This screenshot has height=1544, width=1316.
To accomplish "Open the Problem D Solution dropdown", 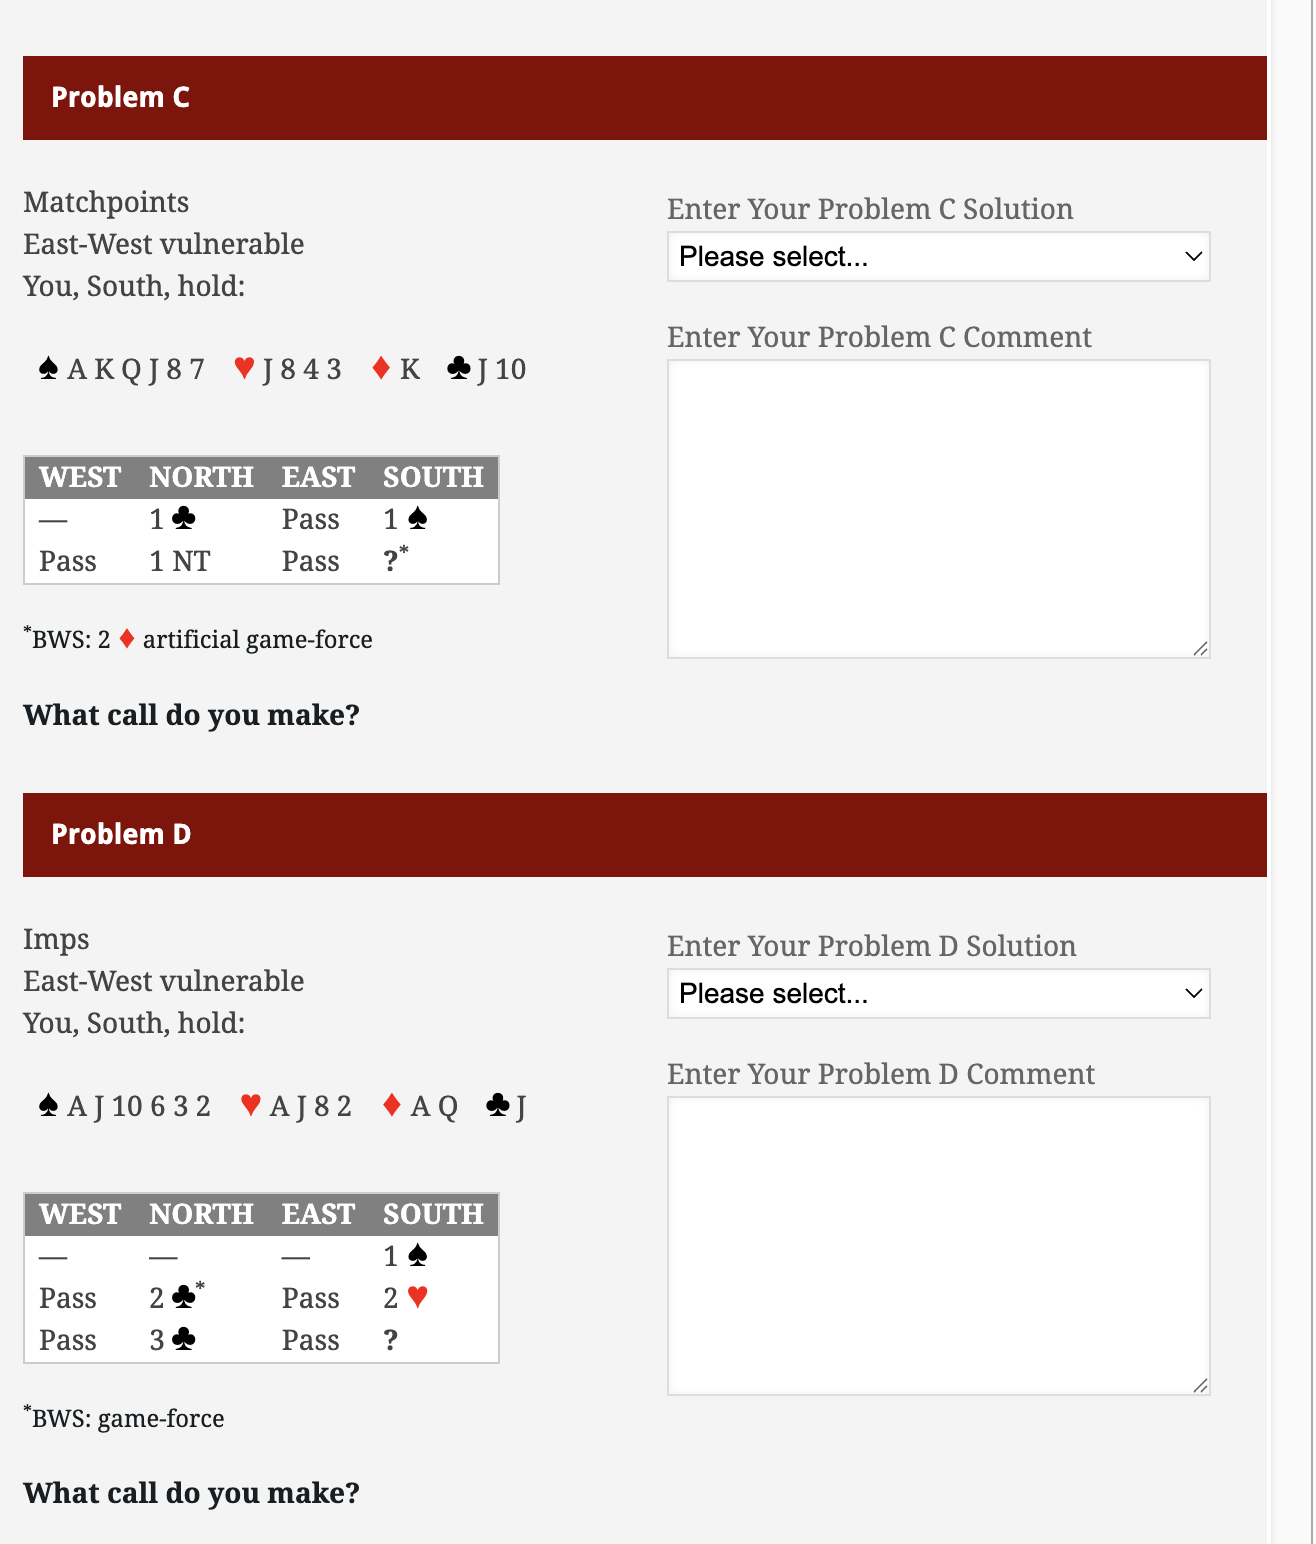I will point(938,994).
